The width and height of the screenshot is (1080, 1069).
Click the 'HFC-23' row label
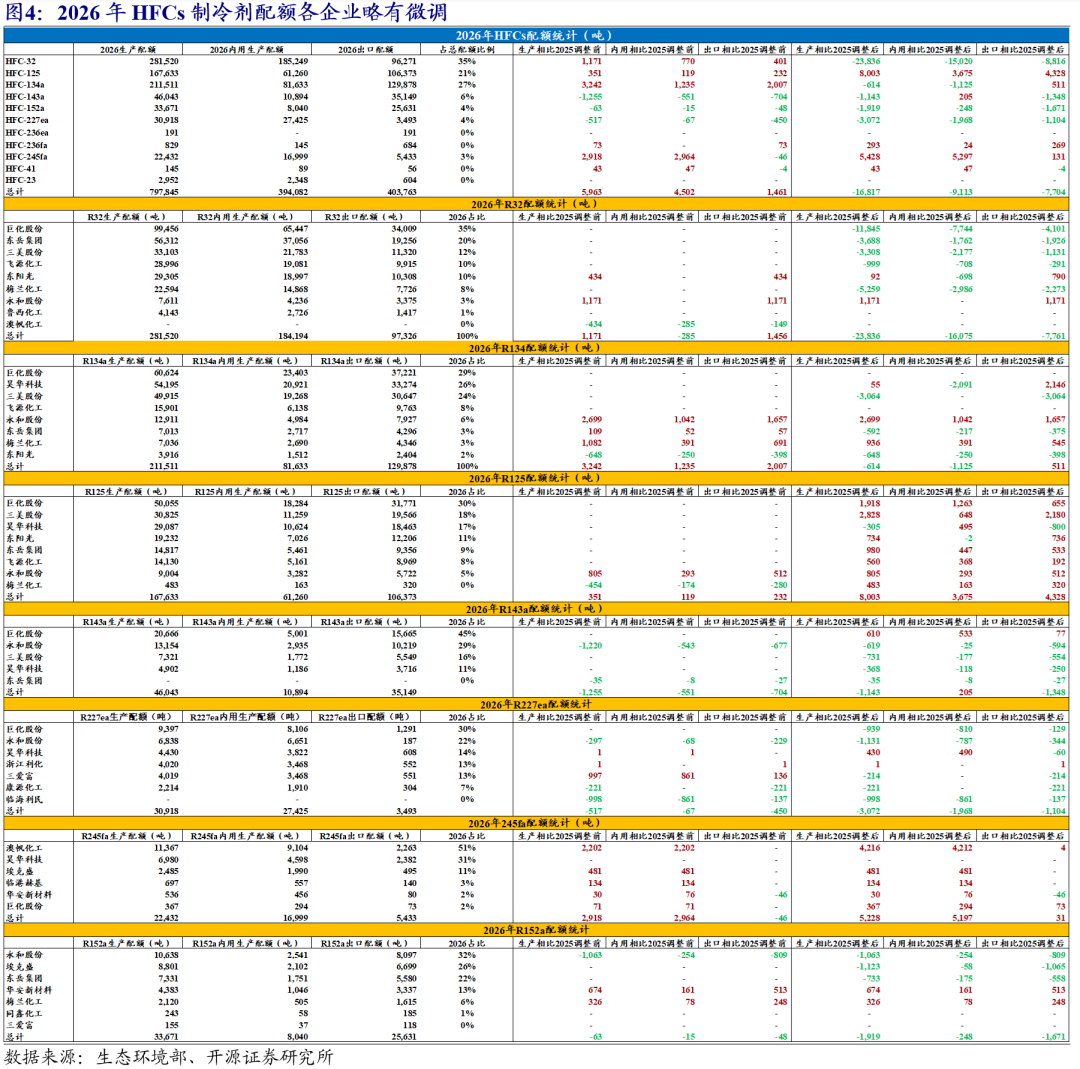tap(20, 180)
